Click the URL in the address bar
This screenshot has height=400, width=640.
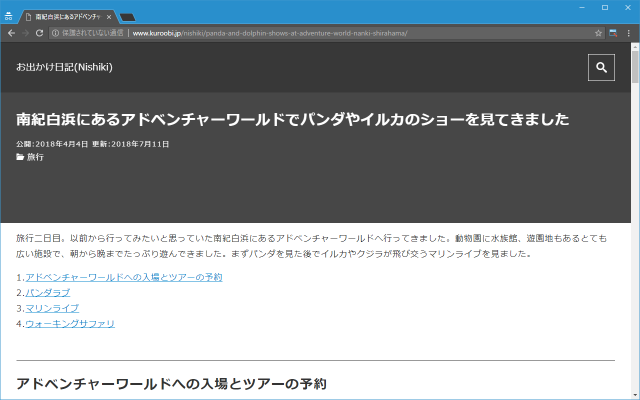coord(270,33)
